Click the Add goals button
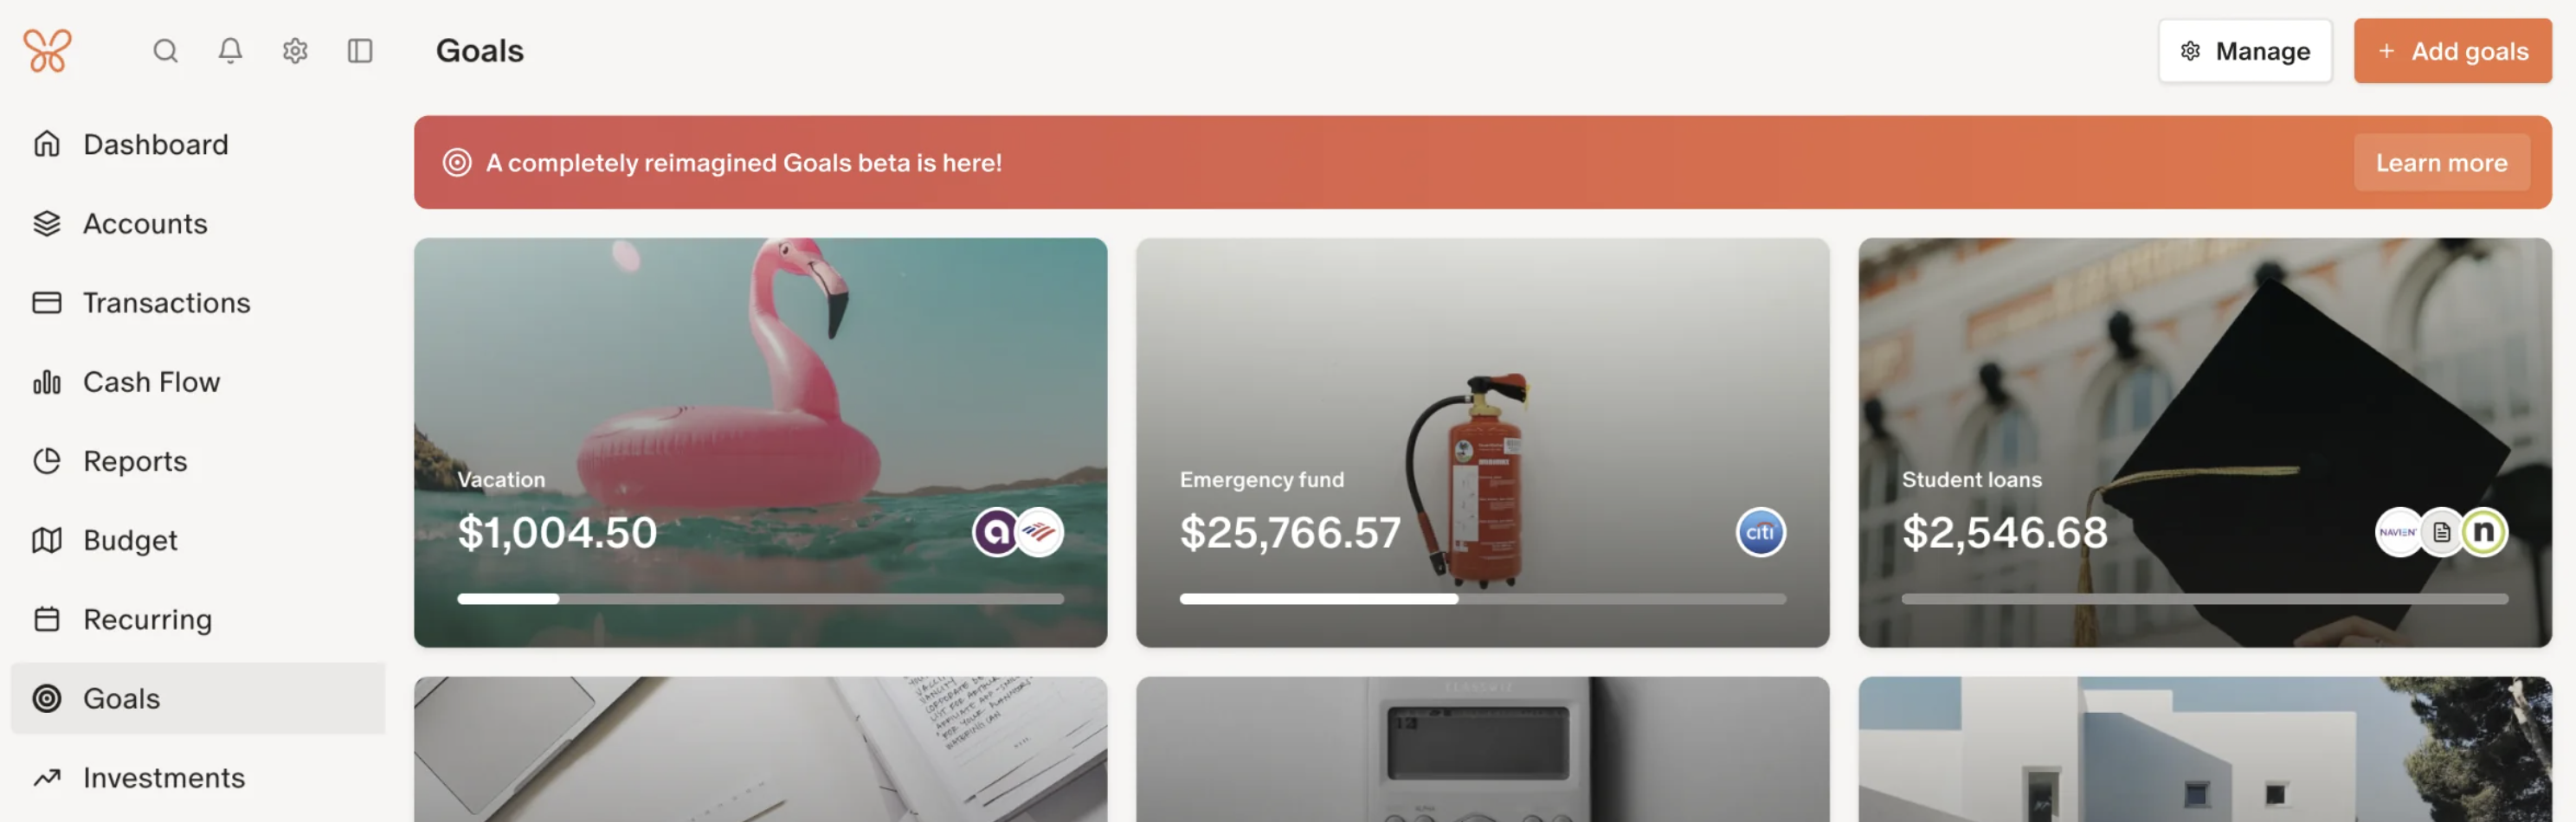This screenshot has width=2576, height=822. pyautogui.click(x=2452, y=51)
